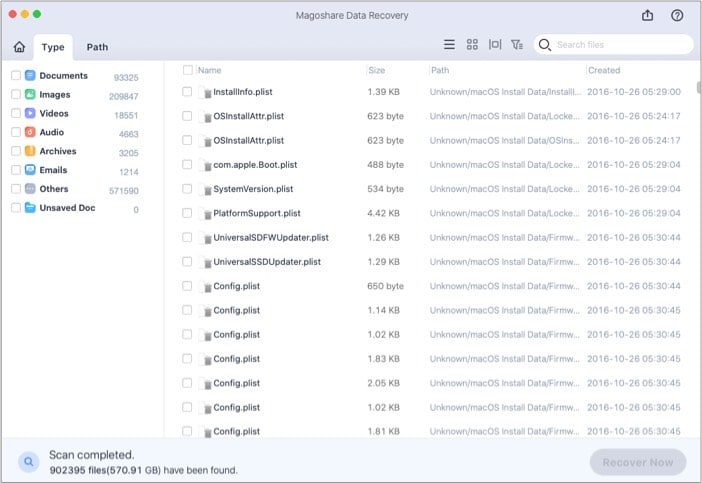Click the Others category icon
Image resolution: width=702 pixels, height=483 pixels.
pos(30,188)
